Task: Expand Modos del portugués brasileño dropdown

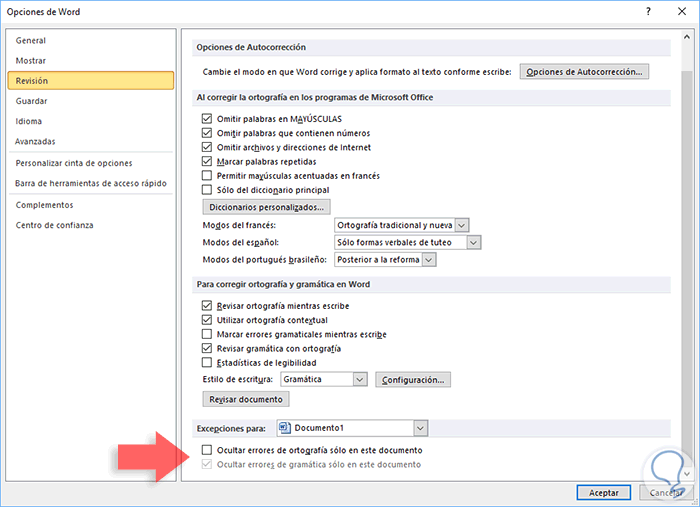Action: tap(429, 260)
